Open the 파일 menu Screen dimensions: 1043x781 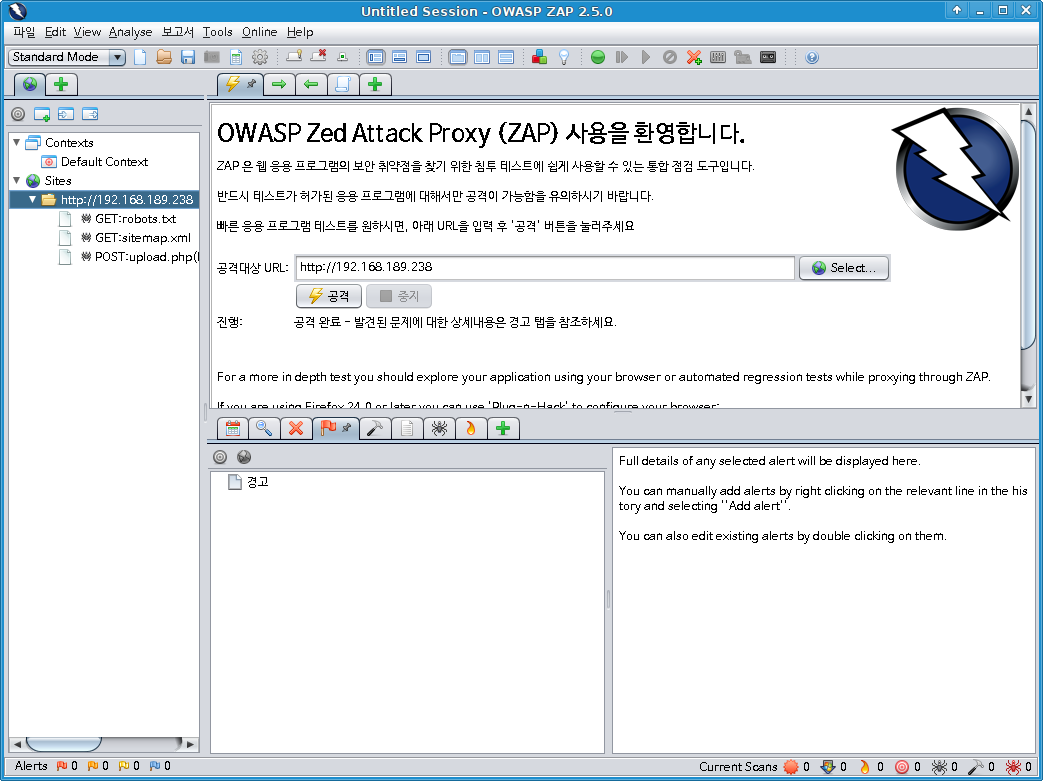coord(24,32)
